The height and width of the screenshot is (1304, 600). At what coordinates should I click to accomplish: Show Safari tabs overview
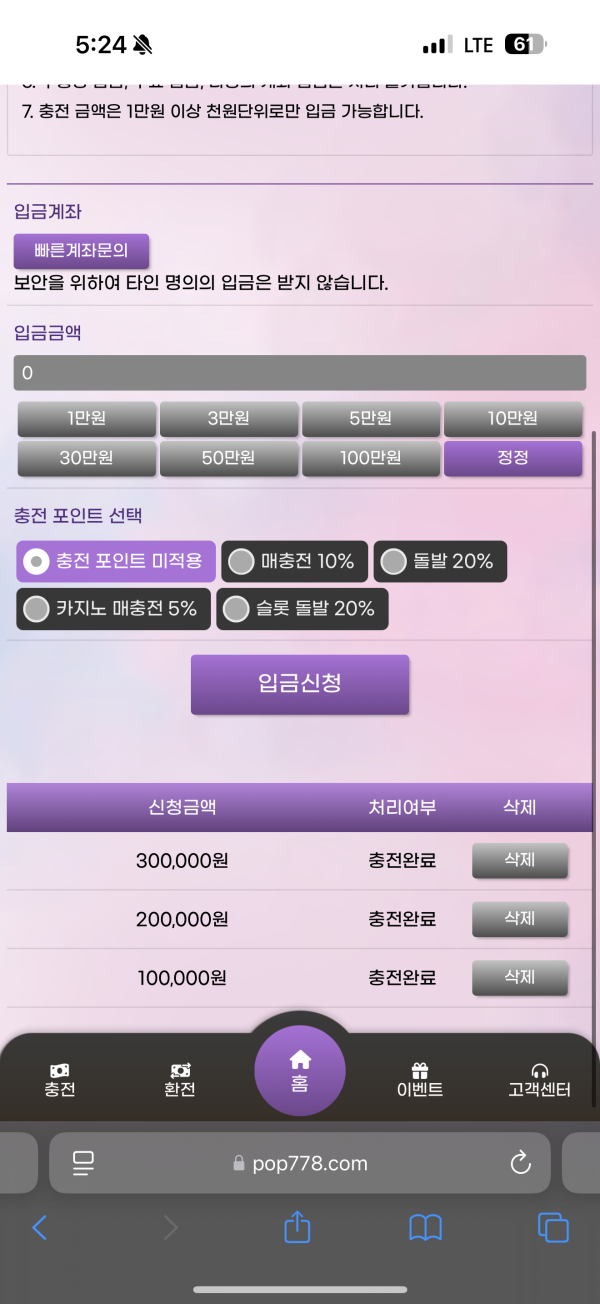pos(552,1227)
